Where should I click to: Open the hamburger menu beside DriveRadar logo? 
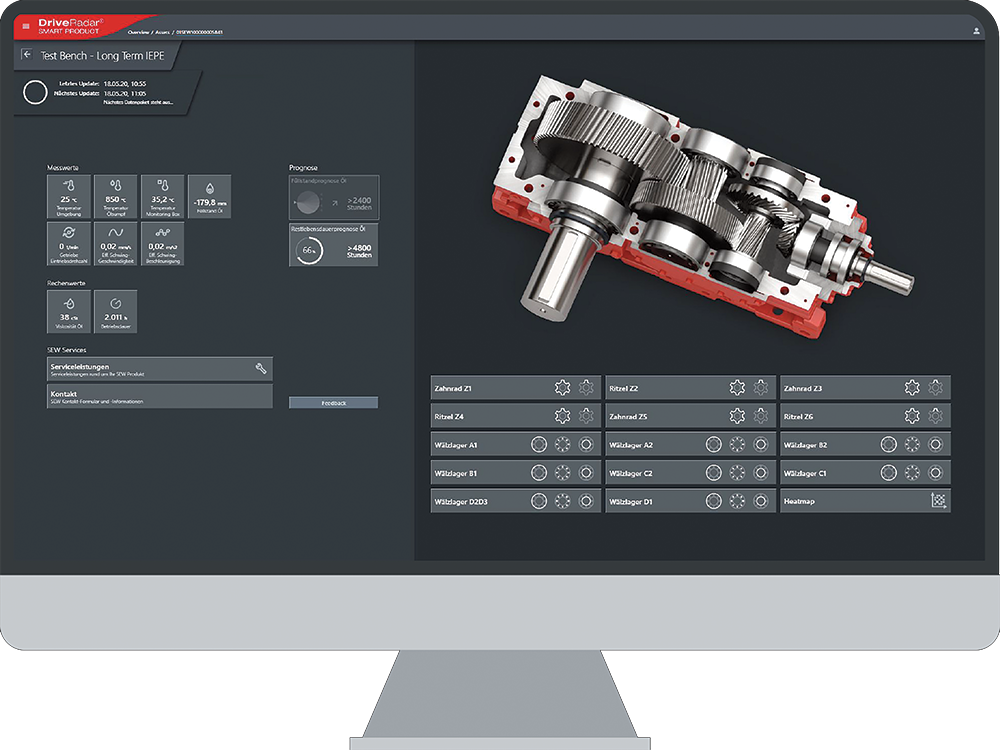click(x=26, y=27)
